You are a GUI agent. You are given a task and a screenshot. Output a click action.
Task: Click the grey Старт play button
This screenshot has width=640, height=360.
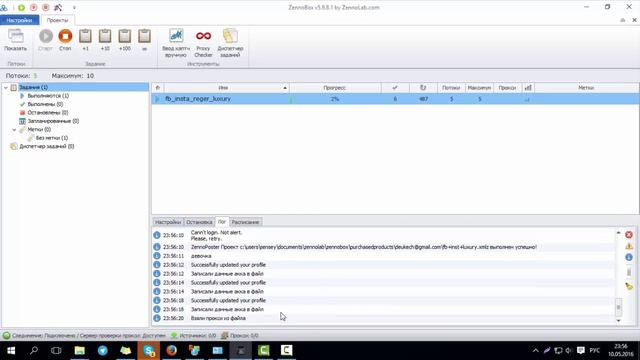pyautogui.click(x=45, y=40)
